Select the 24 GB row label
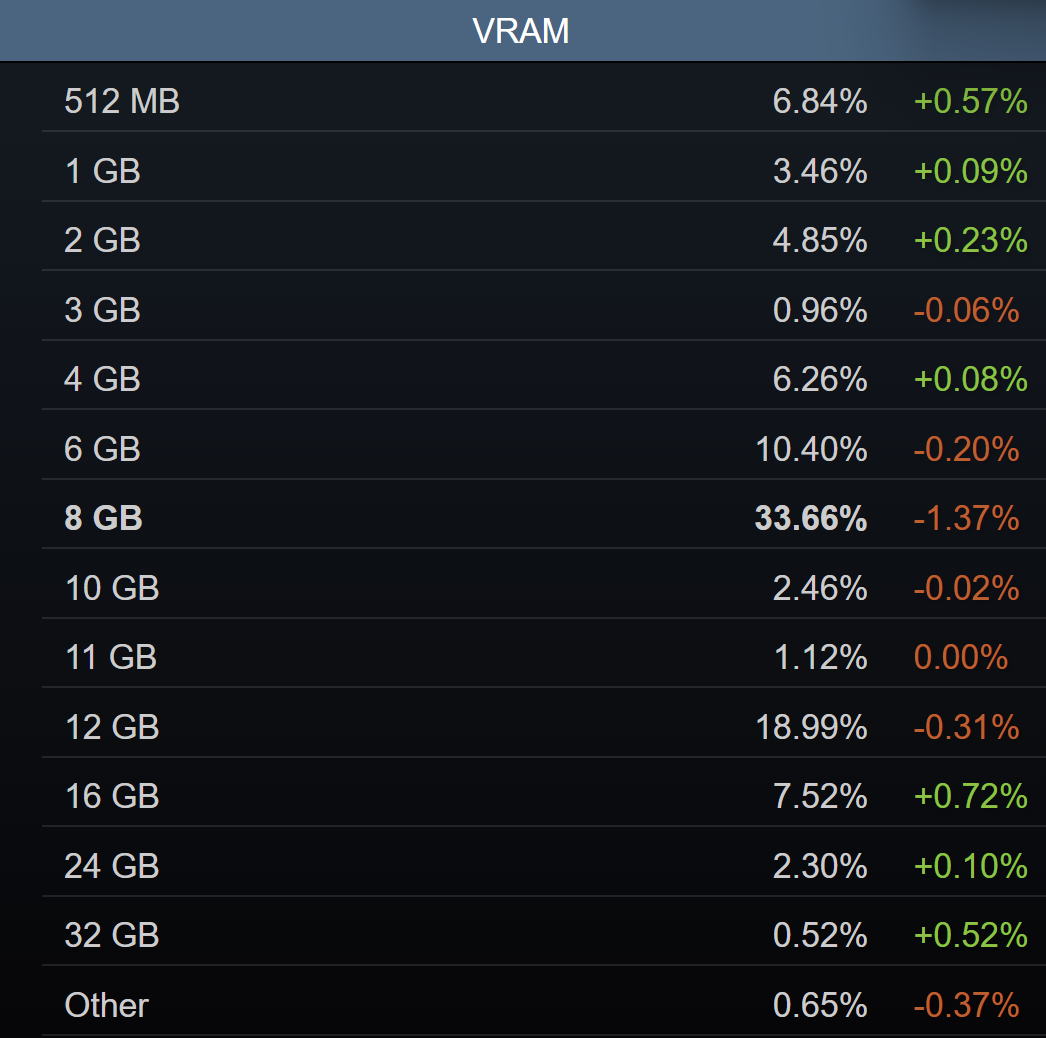 click(x=112, y=865)
